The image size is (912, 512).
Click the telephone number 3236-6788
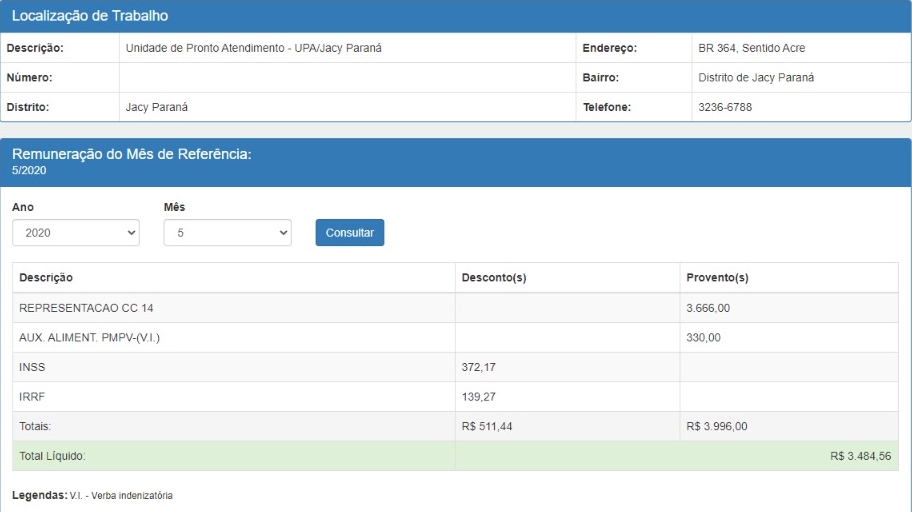click(x=725, y=107)
